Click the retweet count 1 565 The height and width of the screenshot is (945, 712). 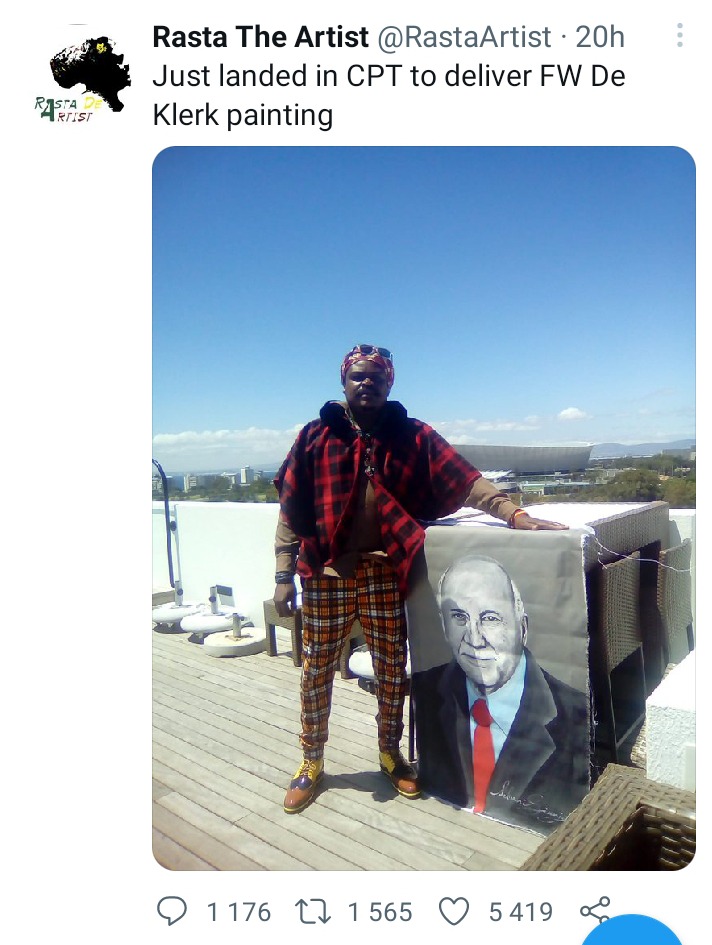click(x=380, y=912)
